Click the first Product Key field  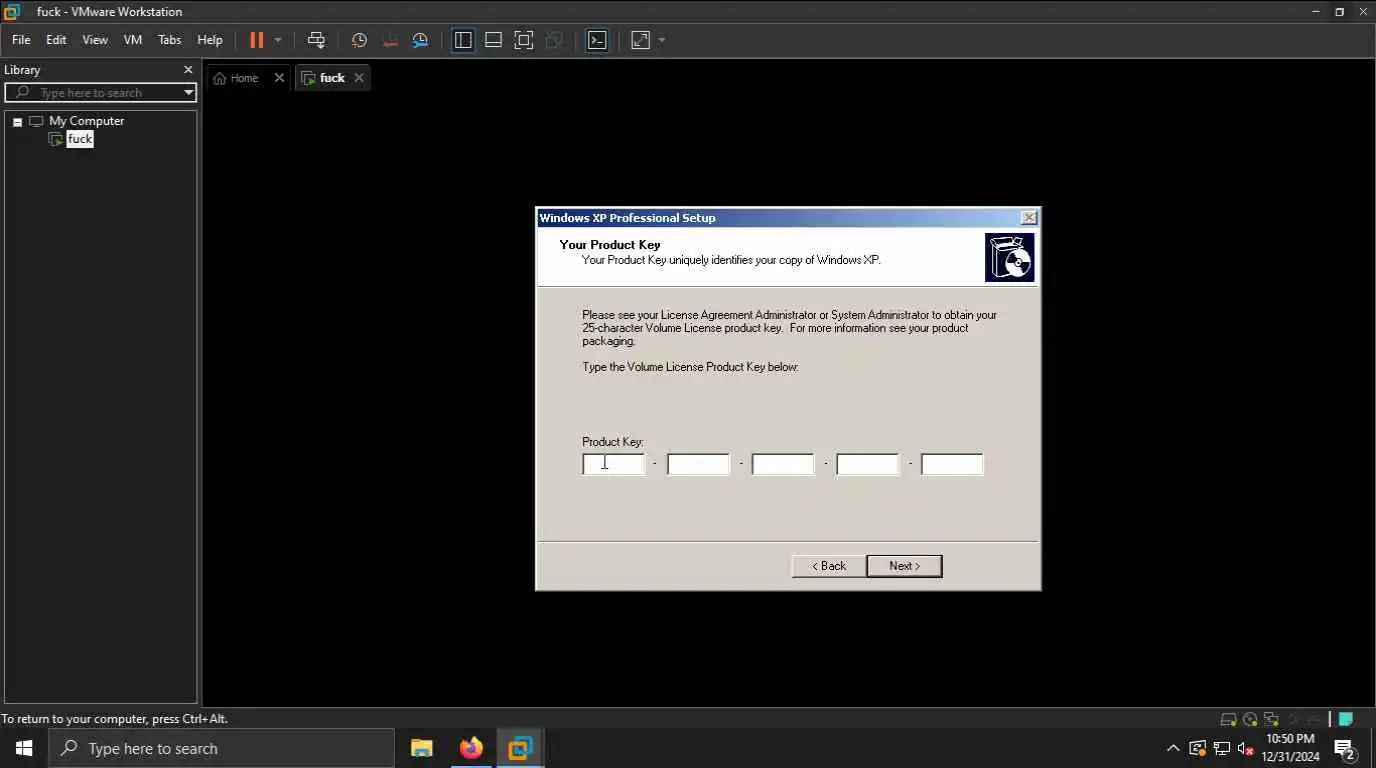(614, 464)
